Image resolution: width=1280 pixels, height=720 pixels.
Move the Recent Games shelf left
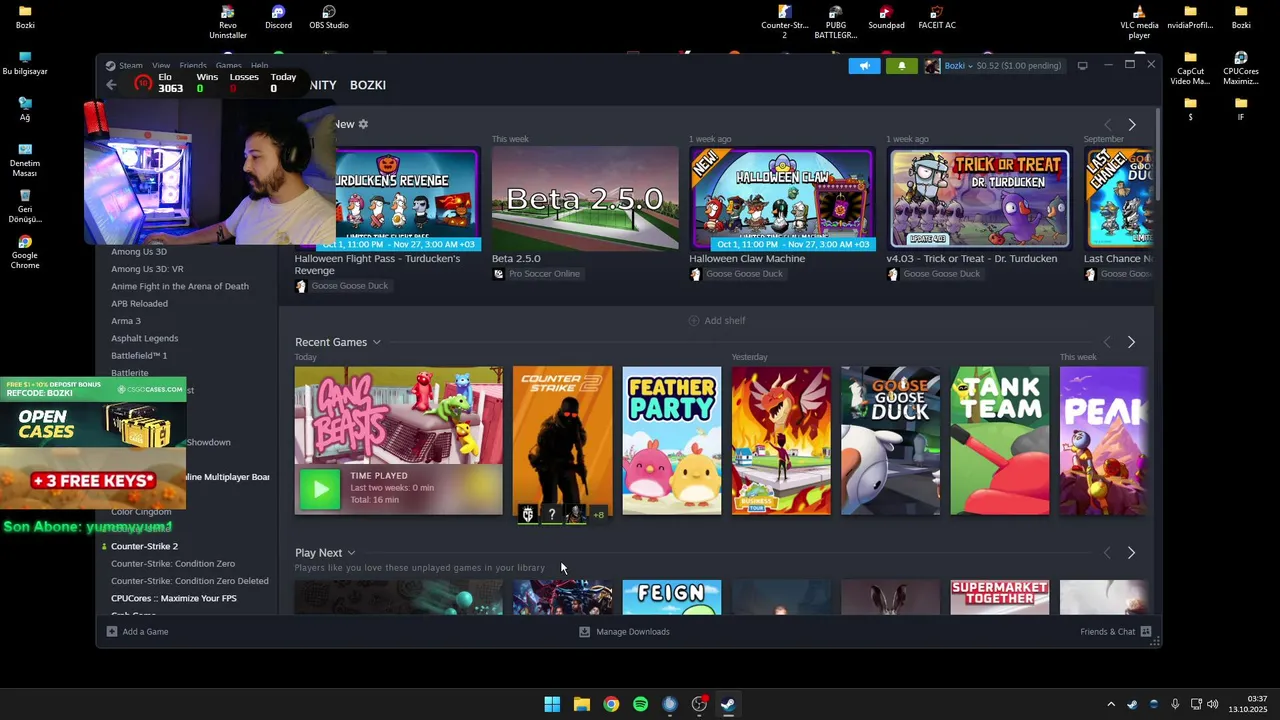(x=1107, y=342)
